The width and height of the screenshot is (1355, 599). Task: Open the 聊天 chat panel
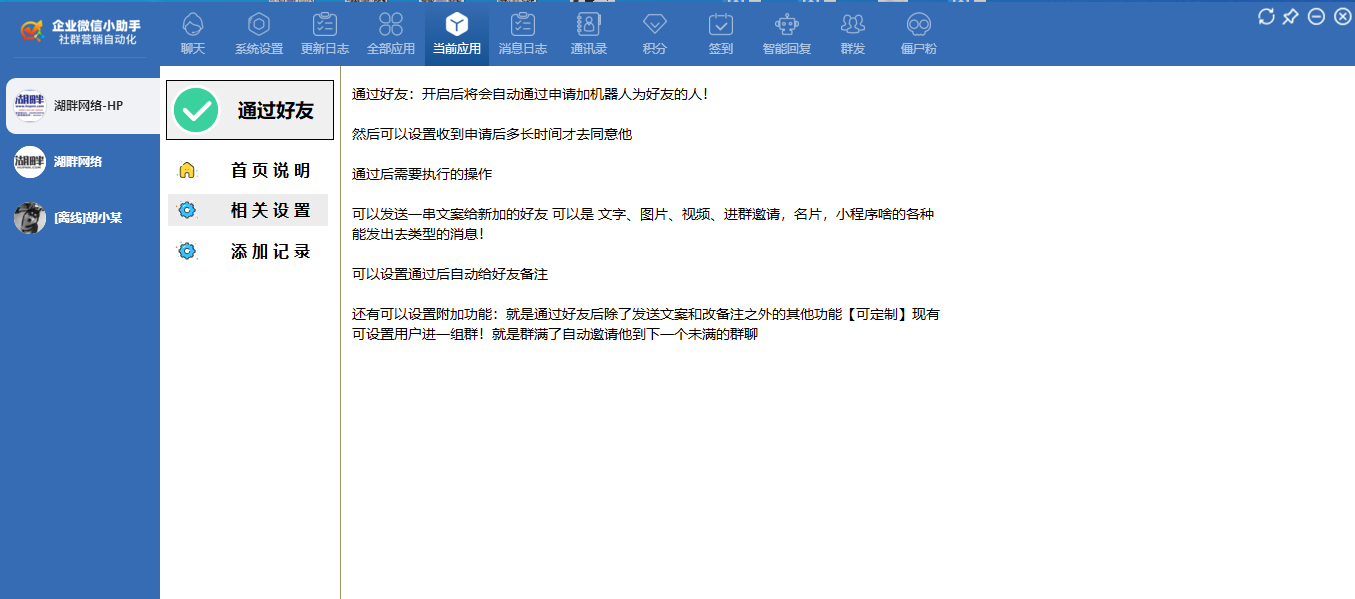192,30
